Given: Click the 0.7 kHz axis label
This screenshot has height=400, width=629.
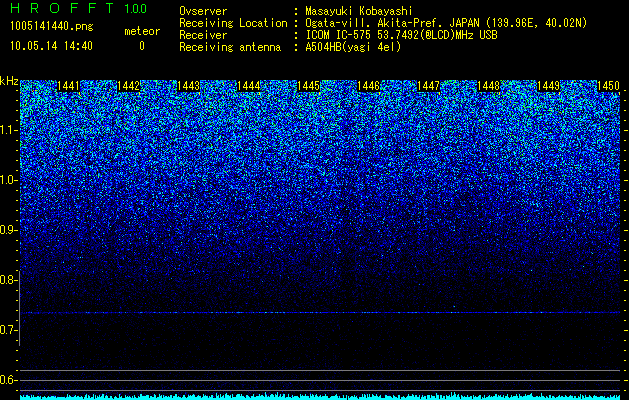Looking at the screenshot, I should pyautogui.click(x=9, y=330).
